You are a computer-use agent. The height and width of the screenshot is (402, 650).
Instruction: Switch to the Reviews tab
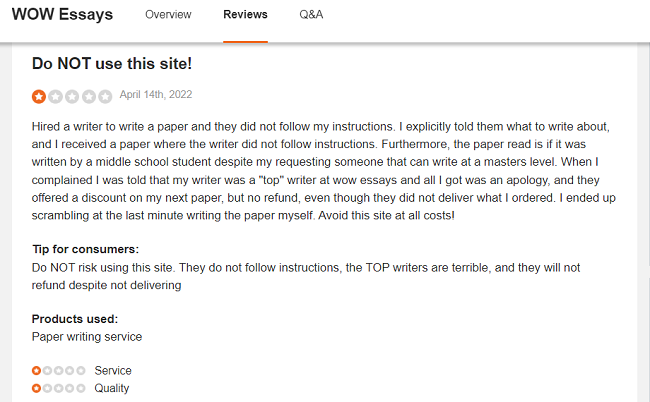pos(245,15)
